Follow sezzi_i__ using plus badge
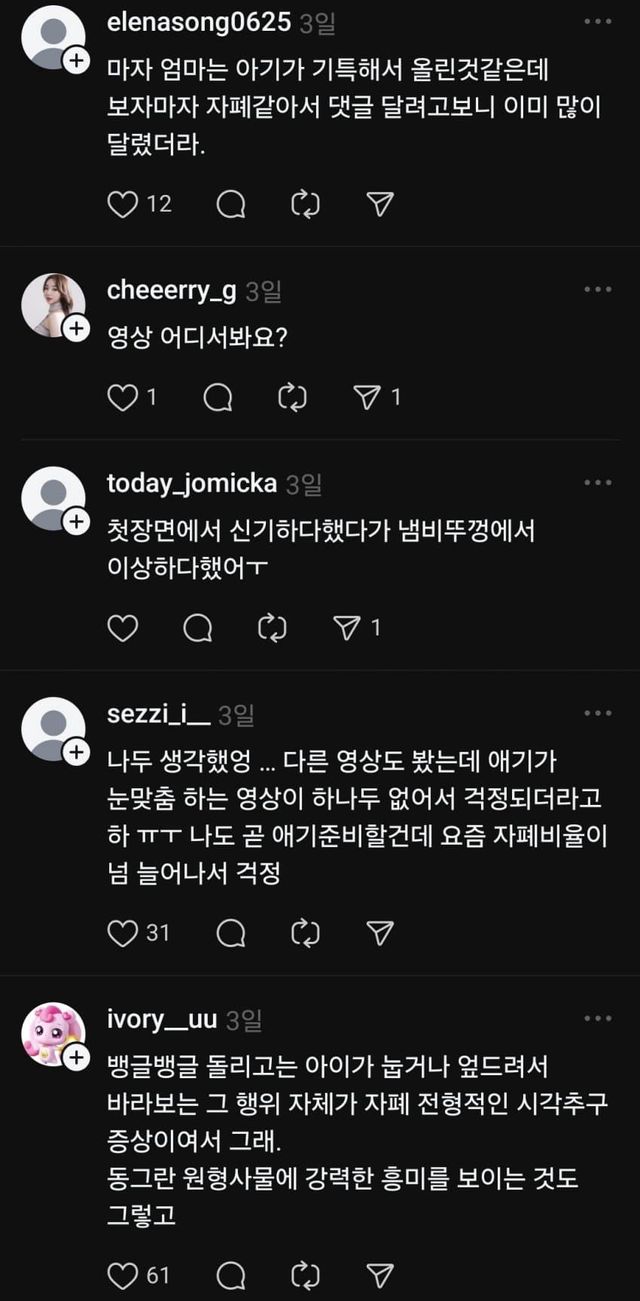640x1301 pixels. click(x=77, y=753)
